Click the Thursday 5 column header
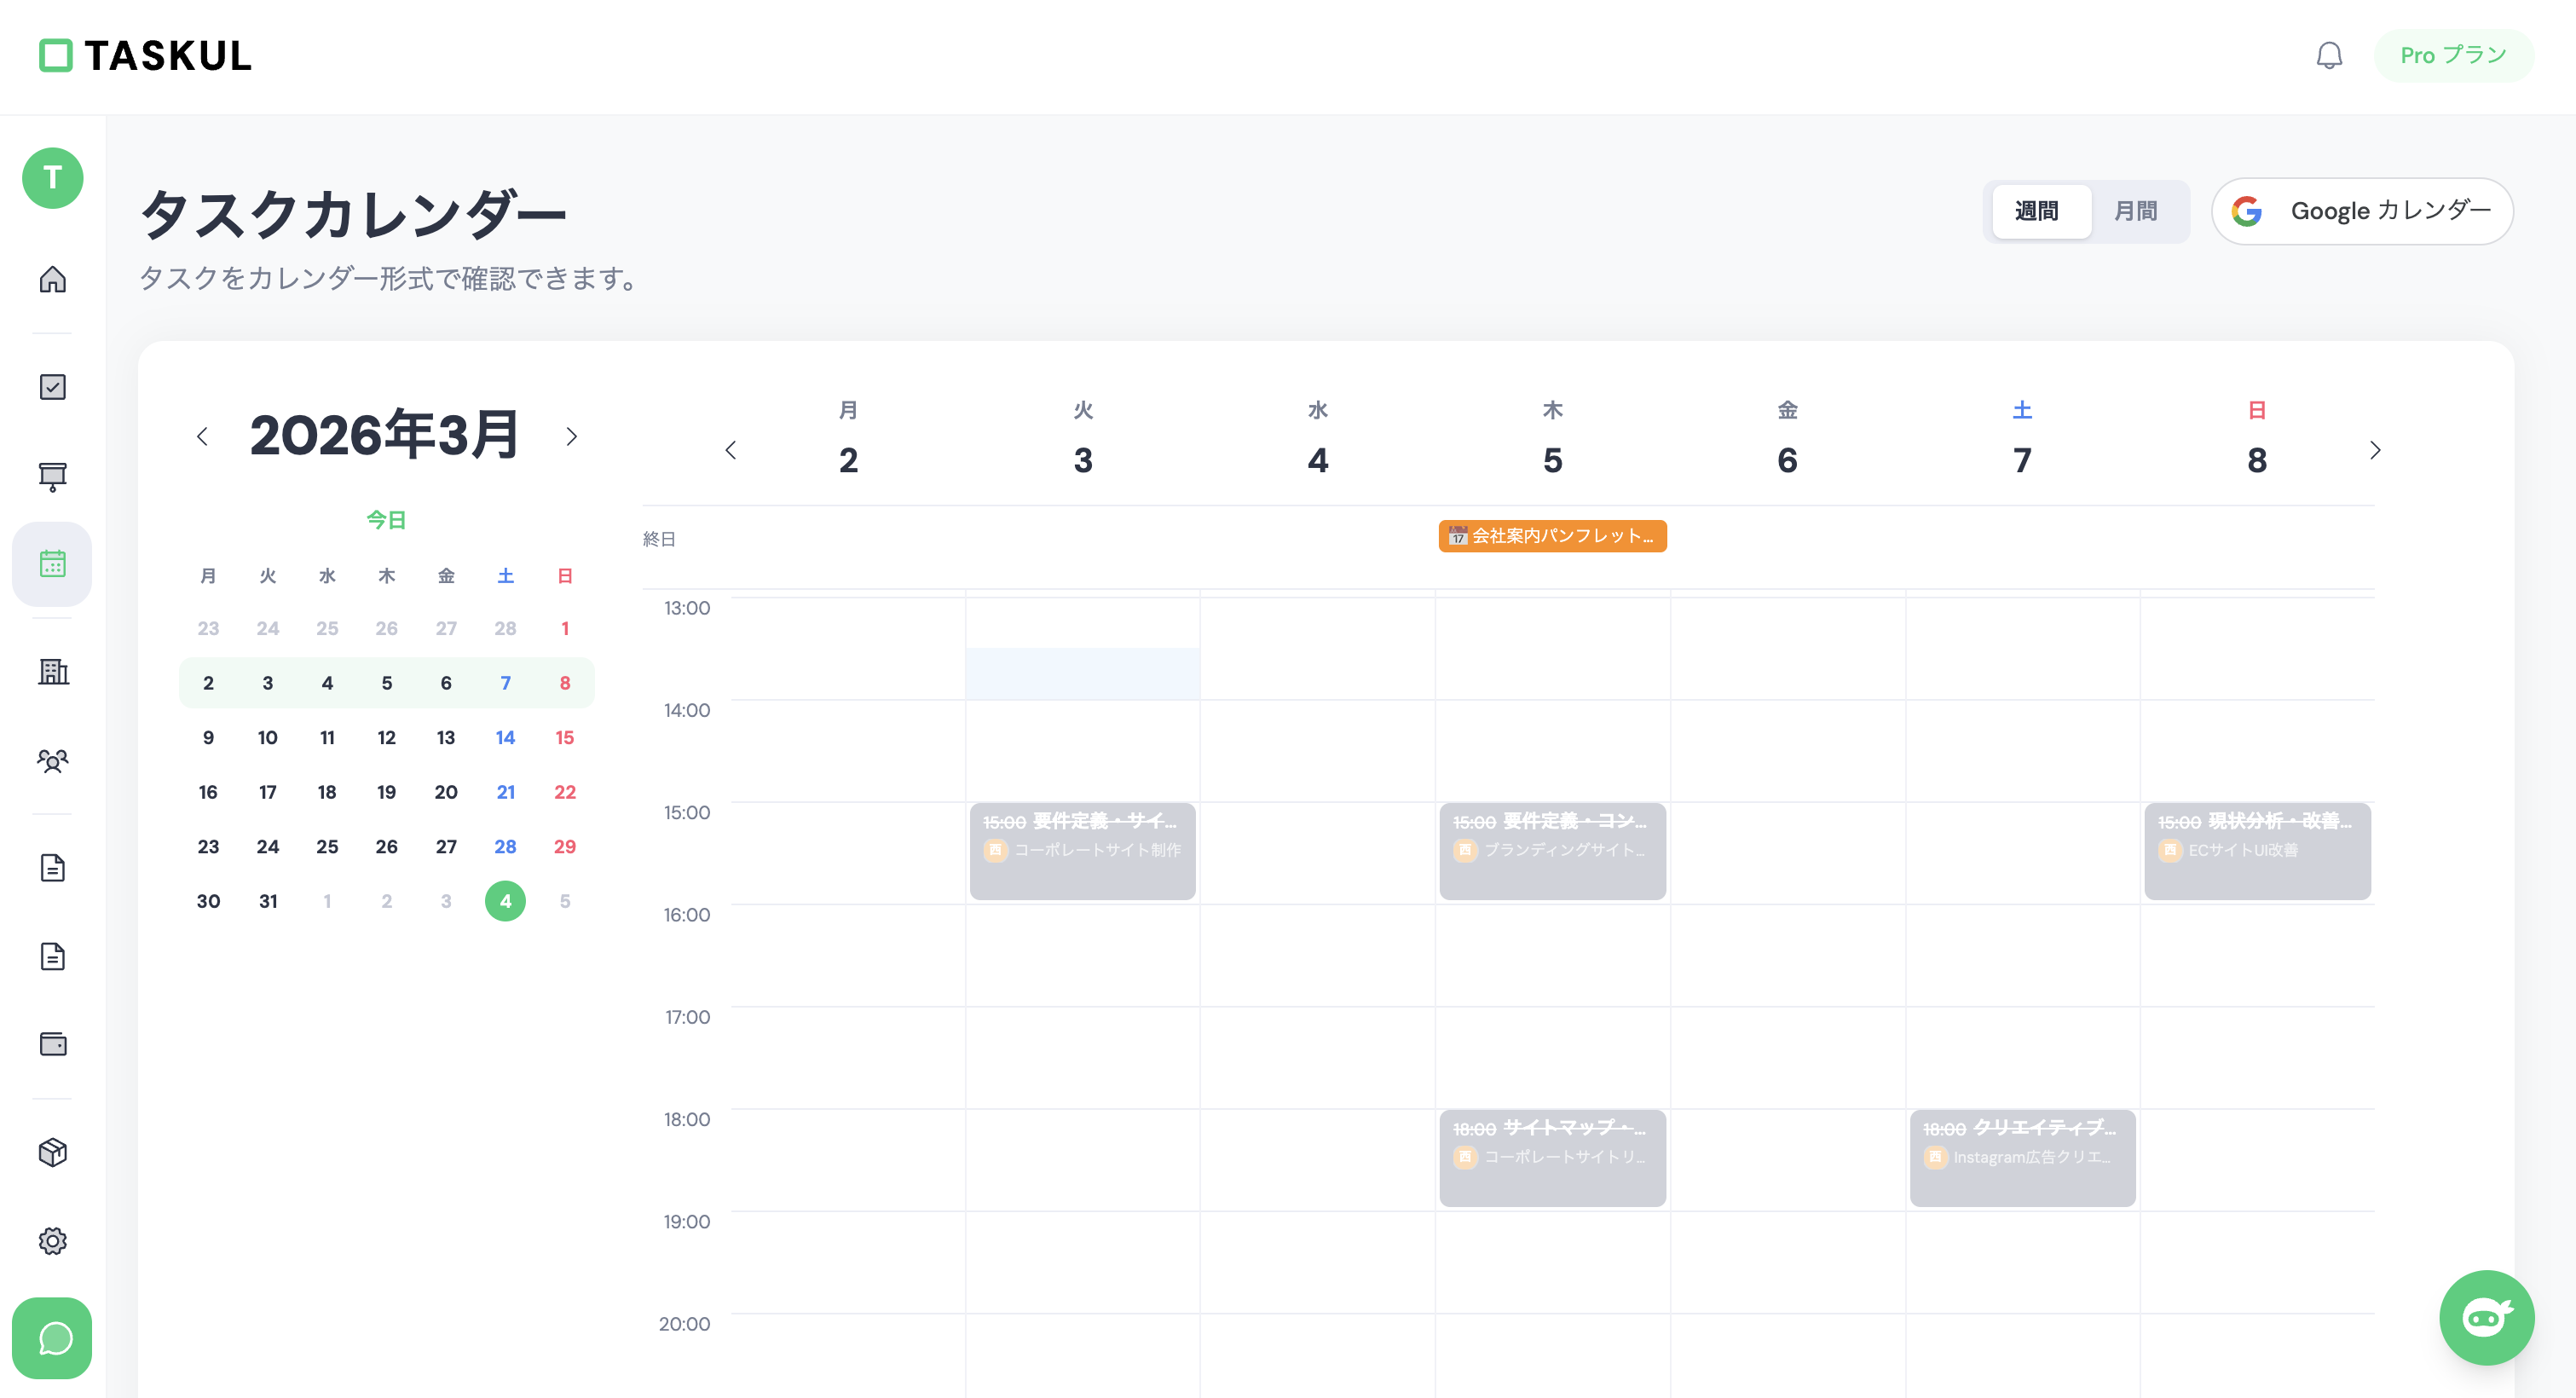Screen dimensions: 2576x1398 click(1552, 439)
